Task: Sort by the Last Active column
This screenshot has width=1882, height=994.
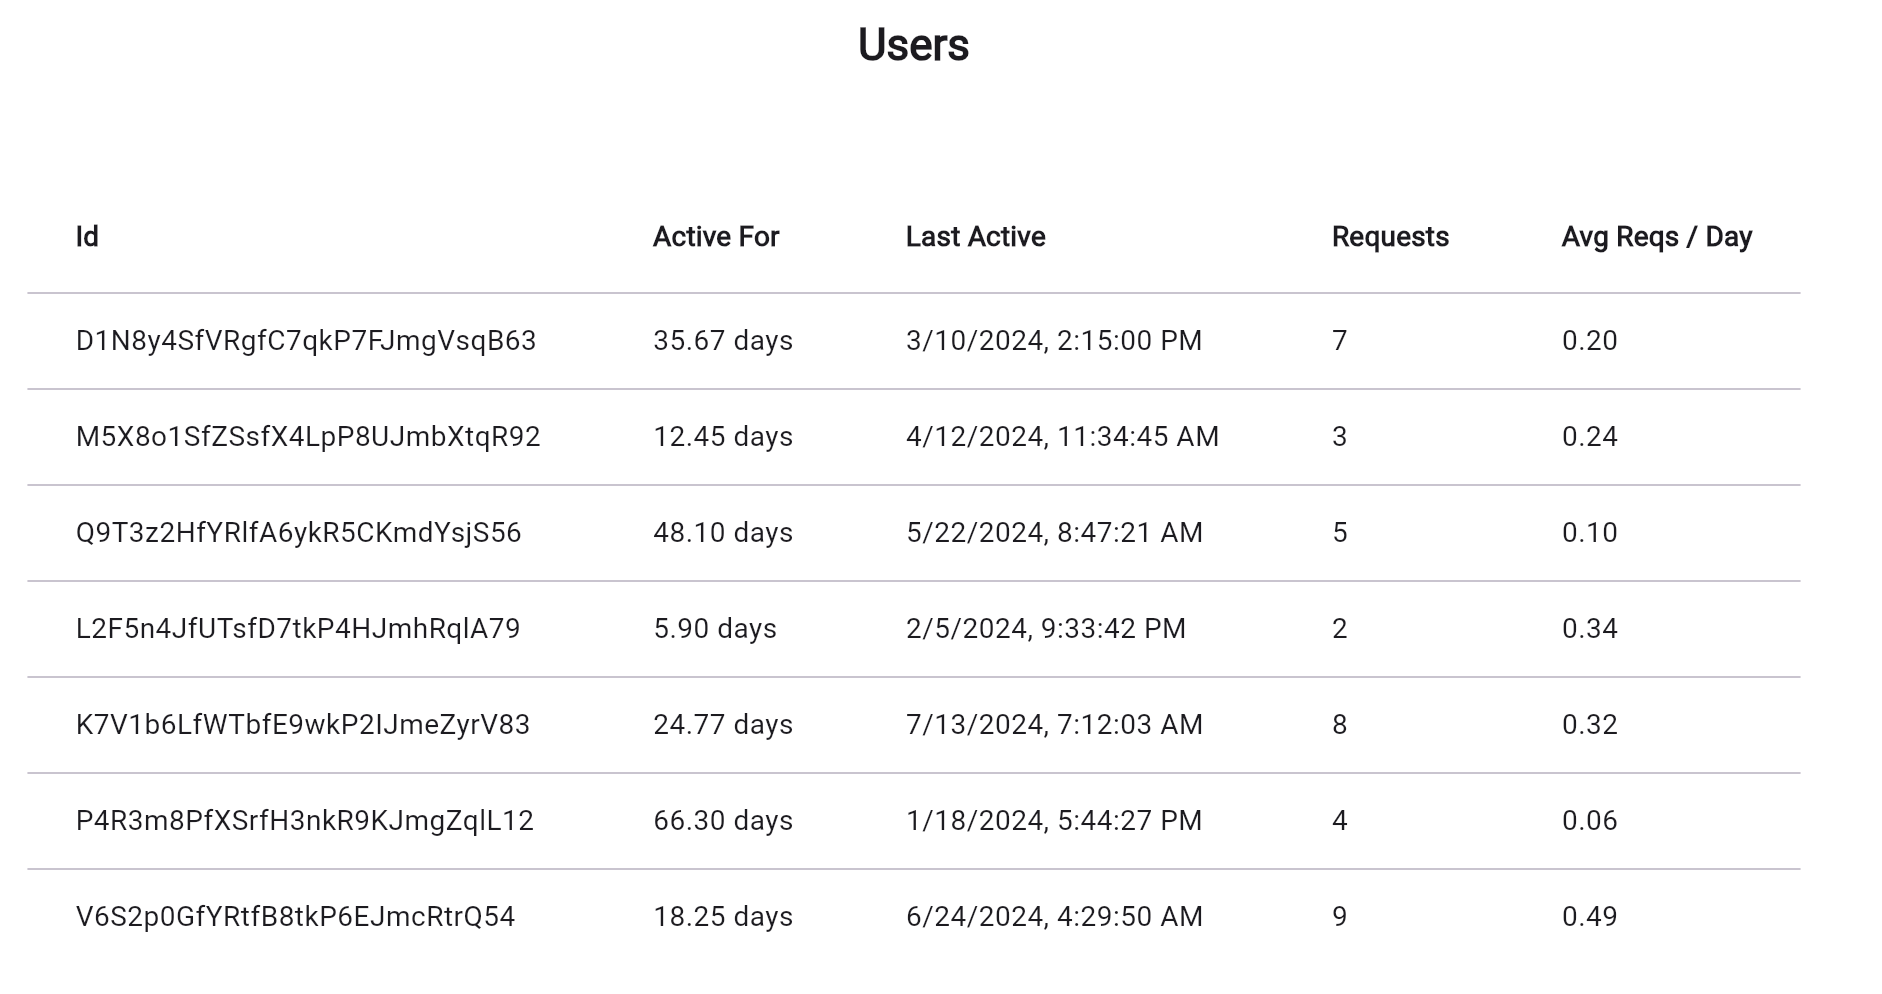Action: click(x=974, y=237)
